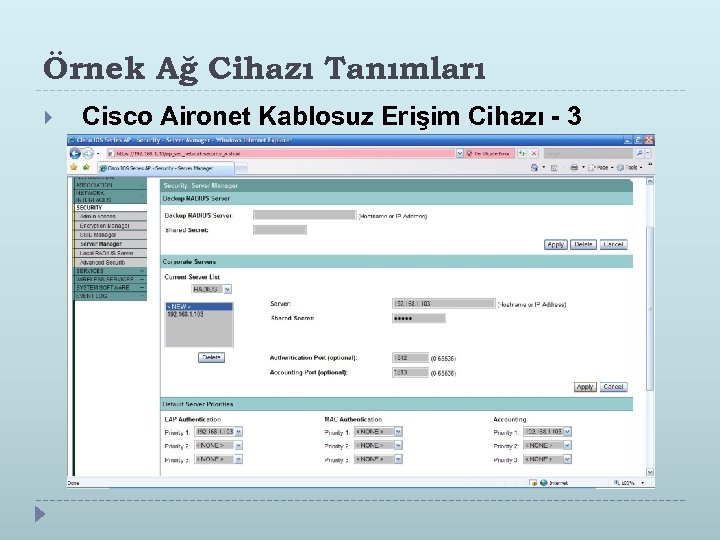Open Accounting Priority 1 dropdown
Image resolution: width=720 pixels, height=540 pixels.
tap(547, 432)
